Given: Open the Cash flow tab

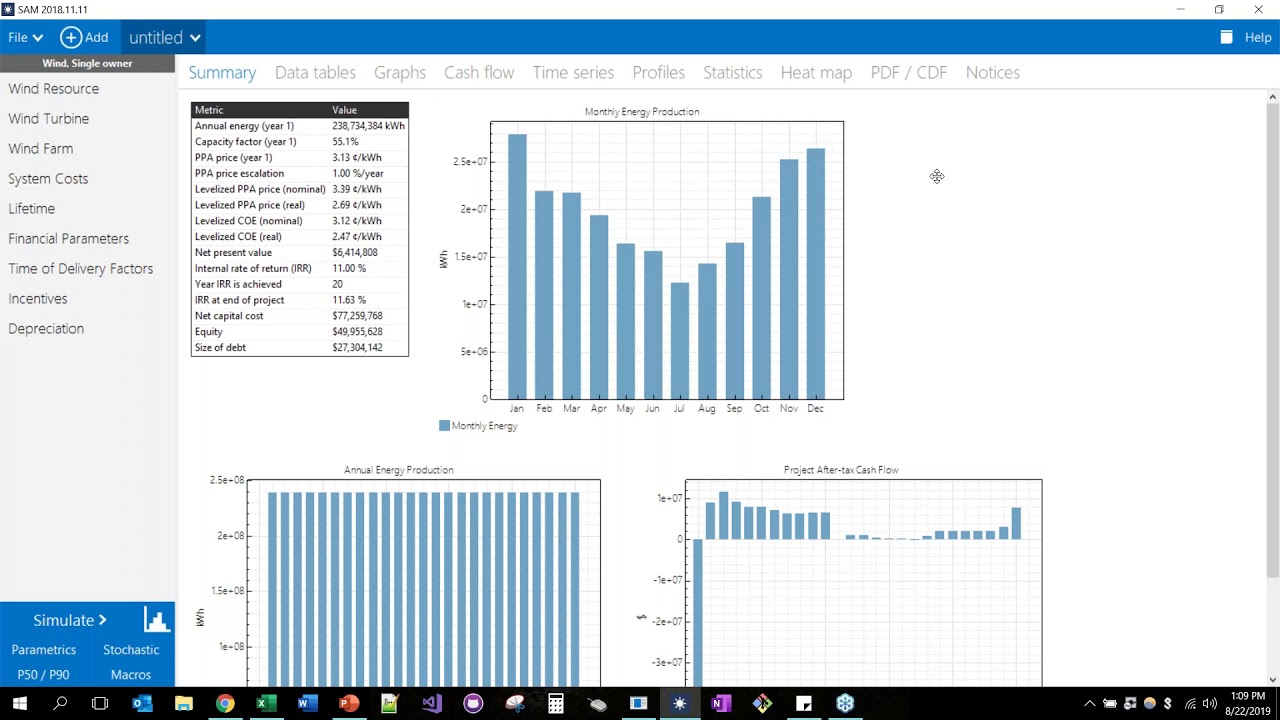Looking at the screenshot, I should [479, 72].
